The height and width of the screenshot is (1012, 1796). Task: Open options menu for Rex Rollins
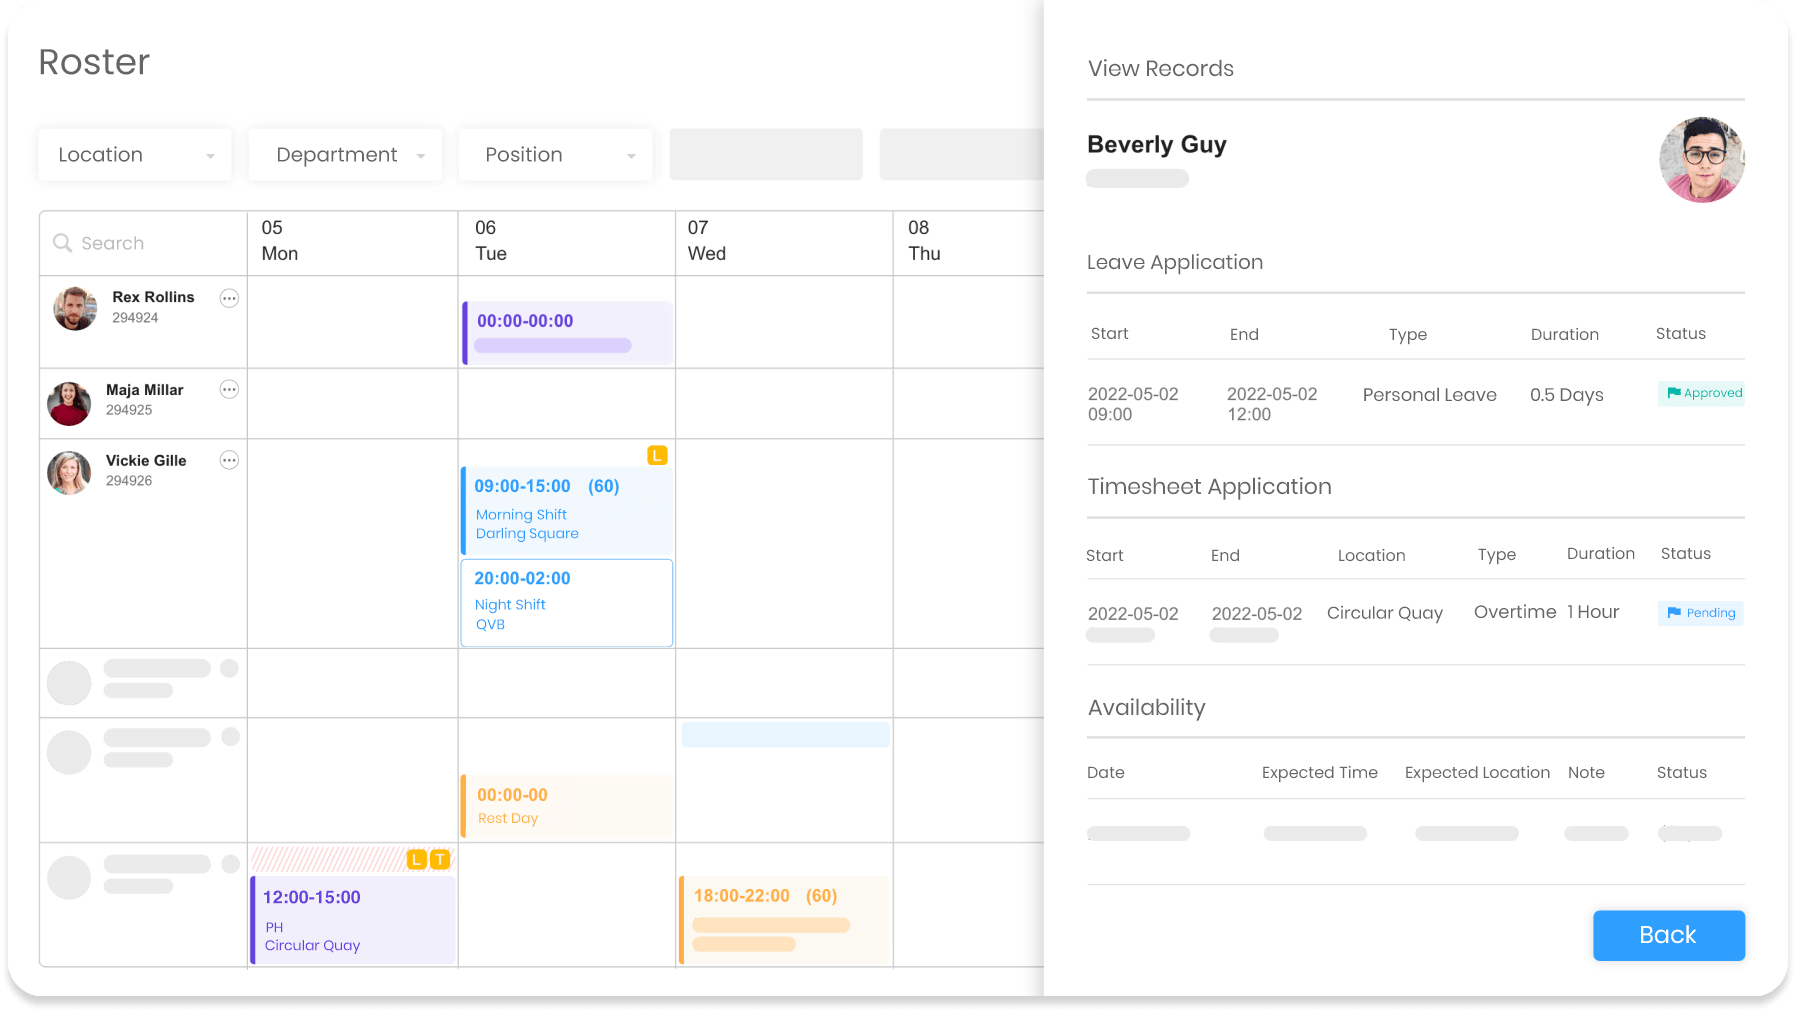tap(229, 298)
